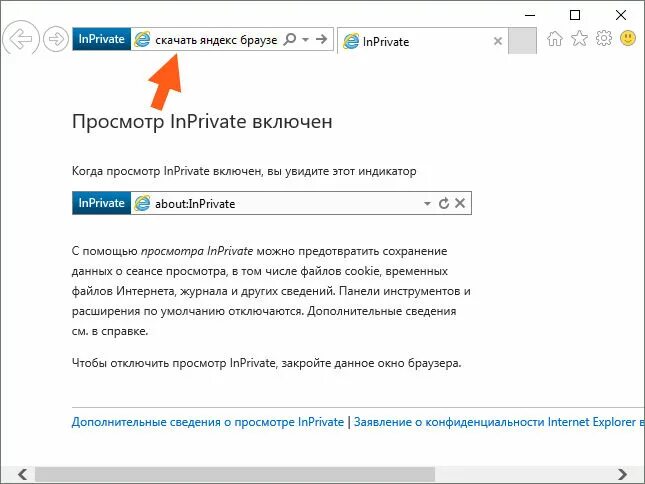Viewport: 645px width, 484px height.
Task: Maximize the browser window
Action: (x=575, y=15)
